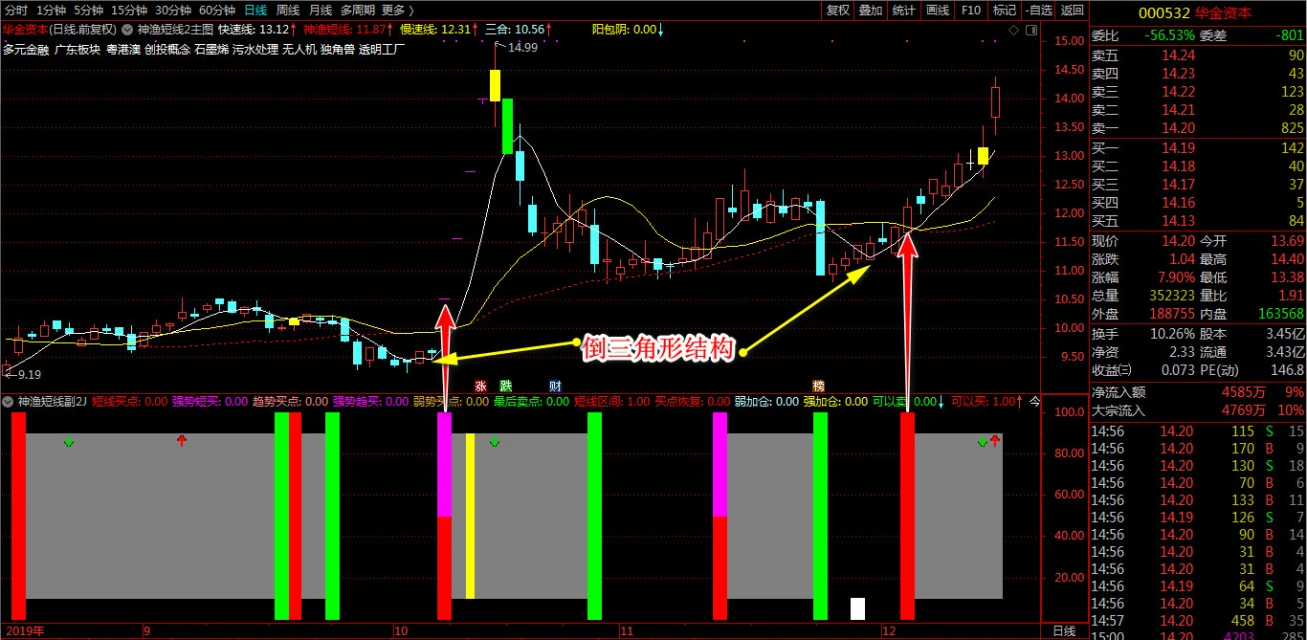Open the 无人机 concept tag
The width and height of the screenshot is (1307, 640).
[x=299, y=48]
